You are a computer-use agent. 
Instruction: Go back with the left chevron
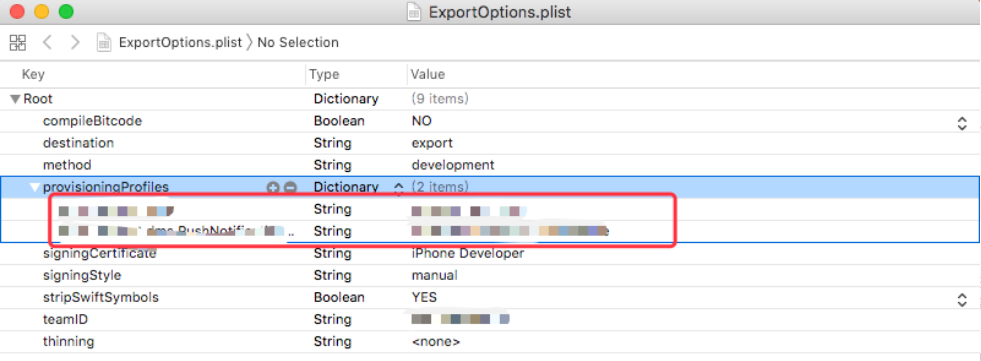tap(47, 43)
